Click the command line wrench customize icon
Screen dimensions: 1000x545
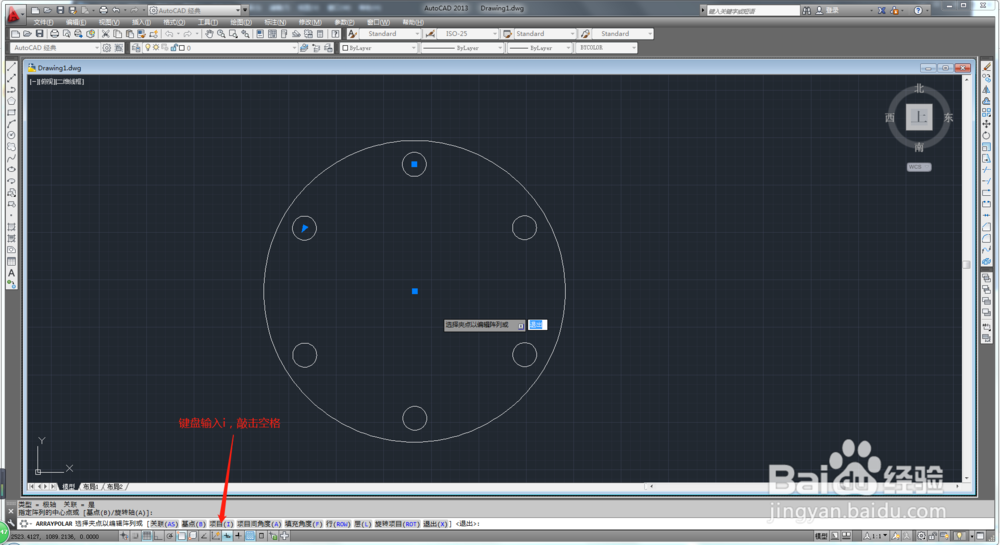pyautogui.click(x=11, y=523)
